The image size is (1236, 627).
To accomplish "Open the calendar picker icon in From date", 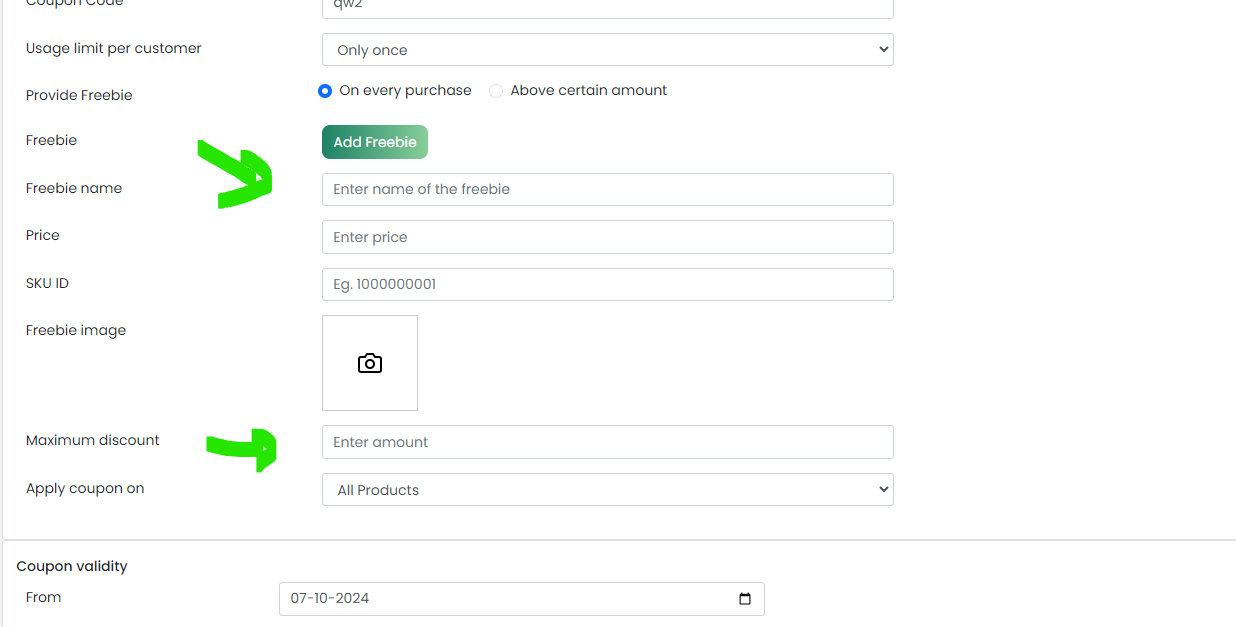I will coord(744,599).
